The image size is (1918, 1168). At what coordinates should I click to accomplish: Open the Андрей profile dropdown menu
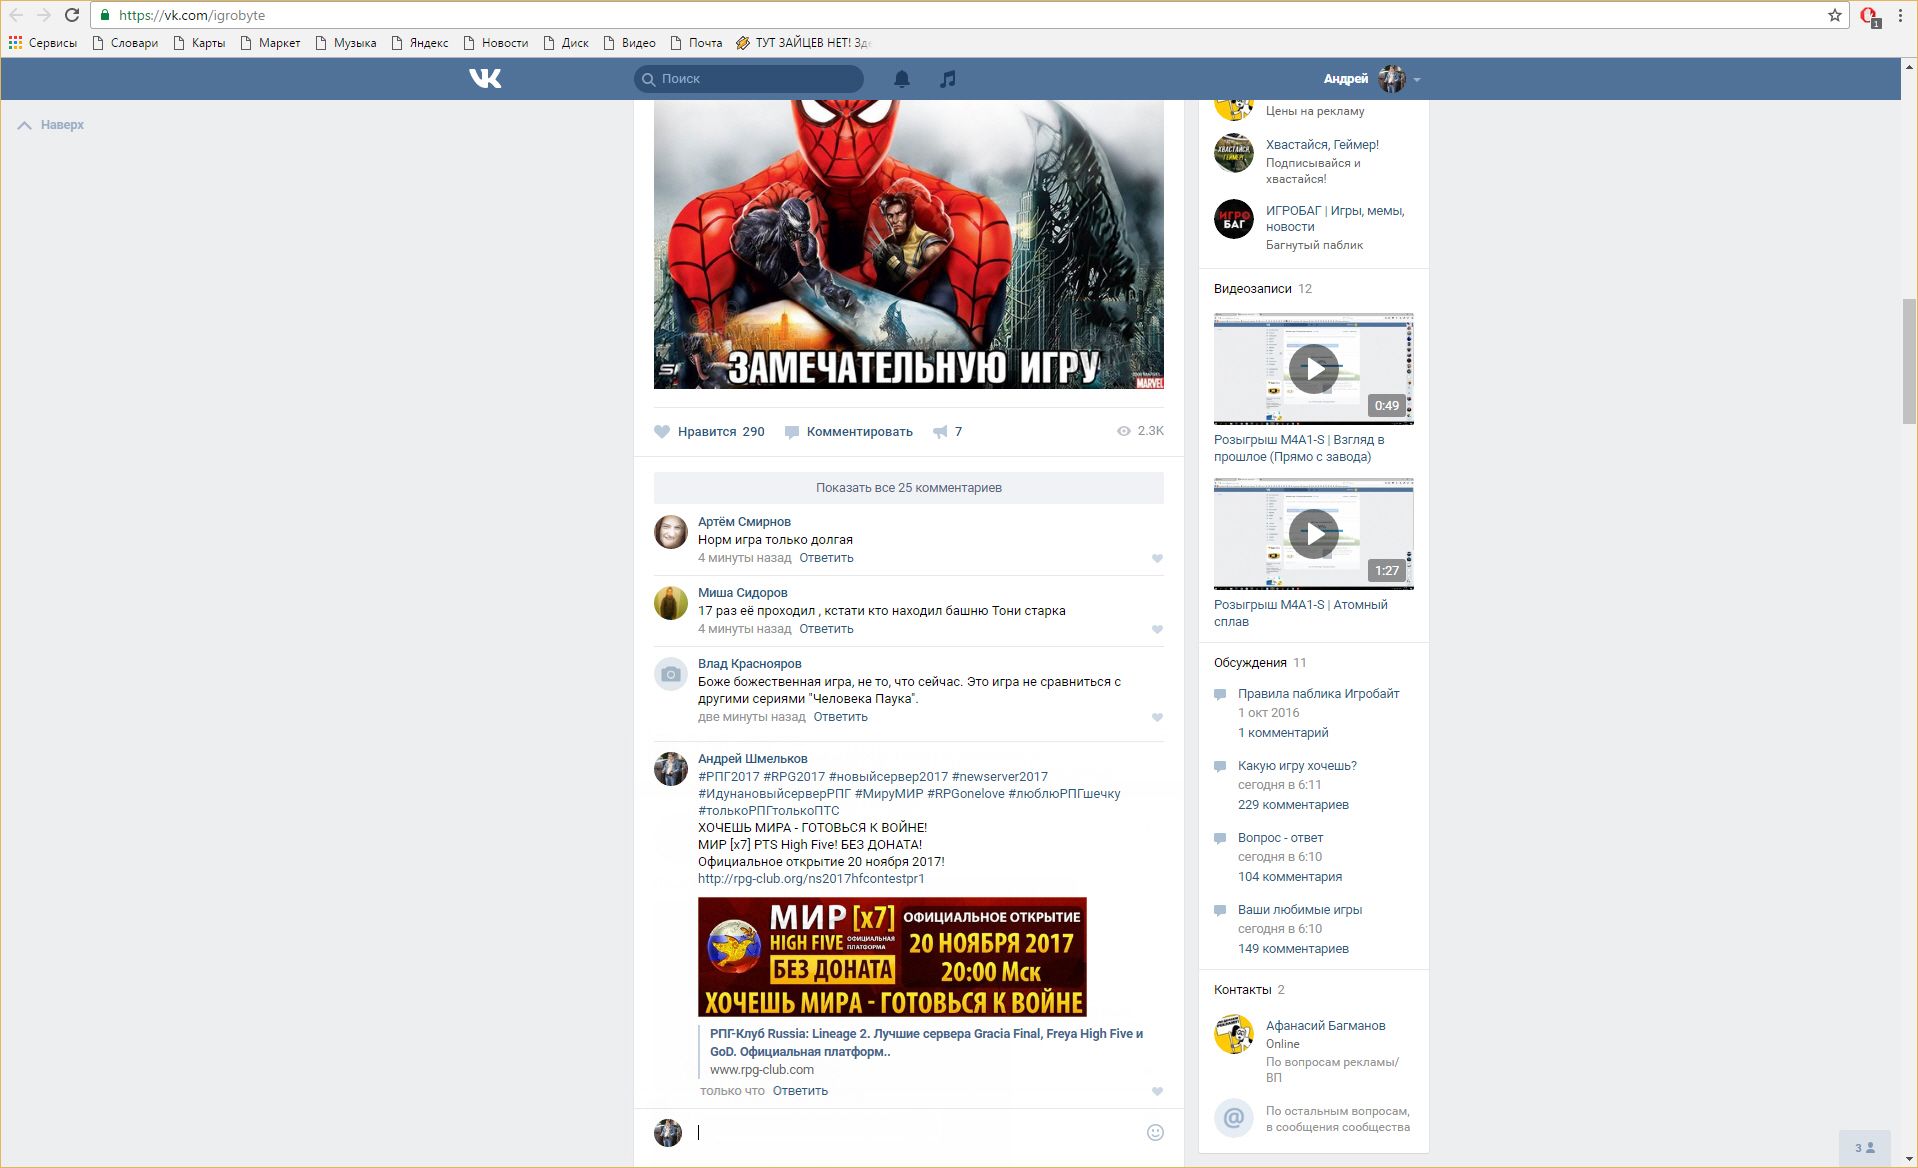click(x=1416, y=79)
